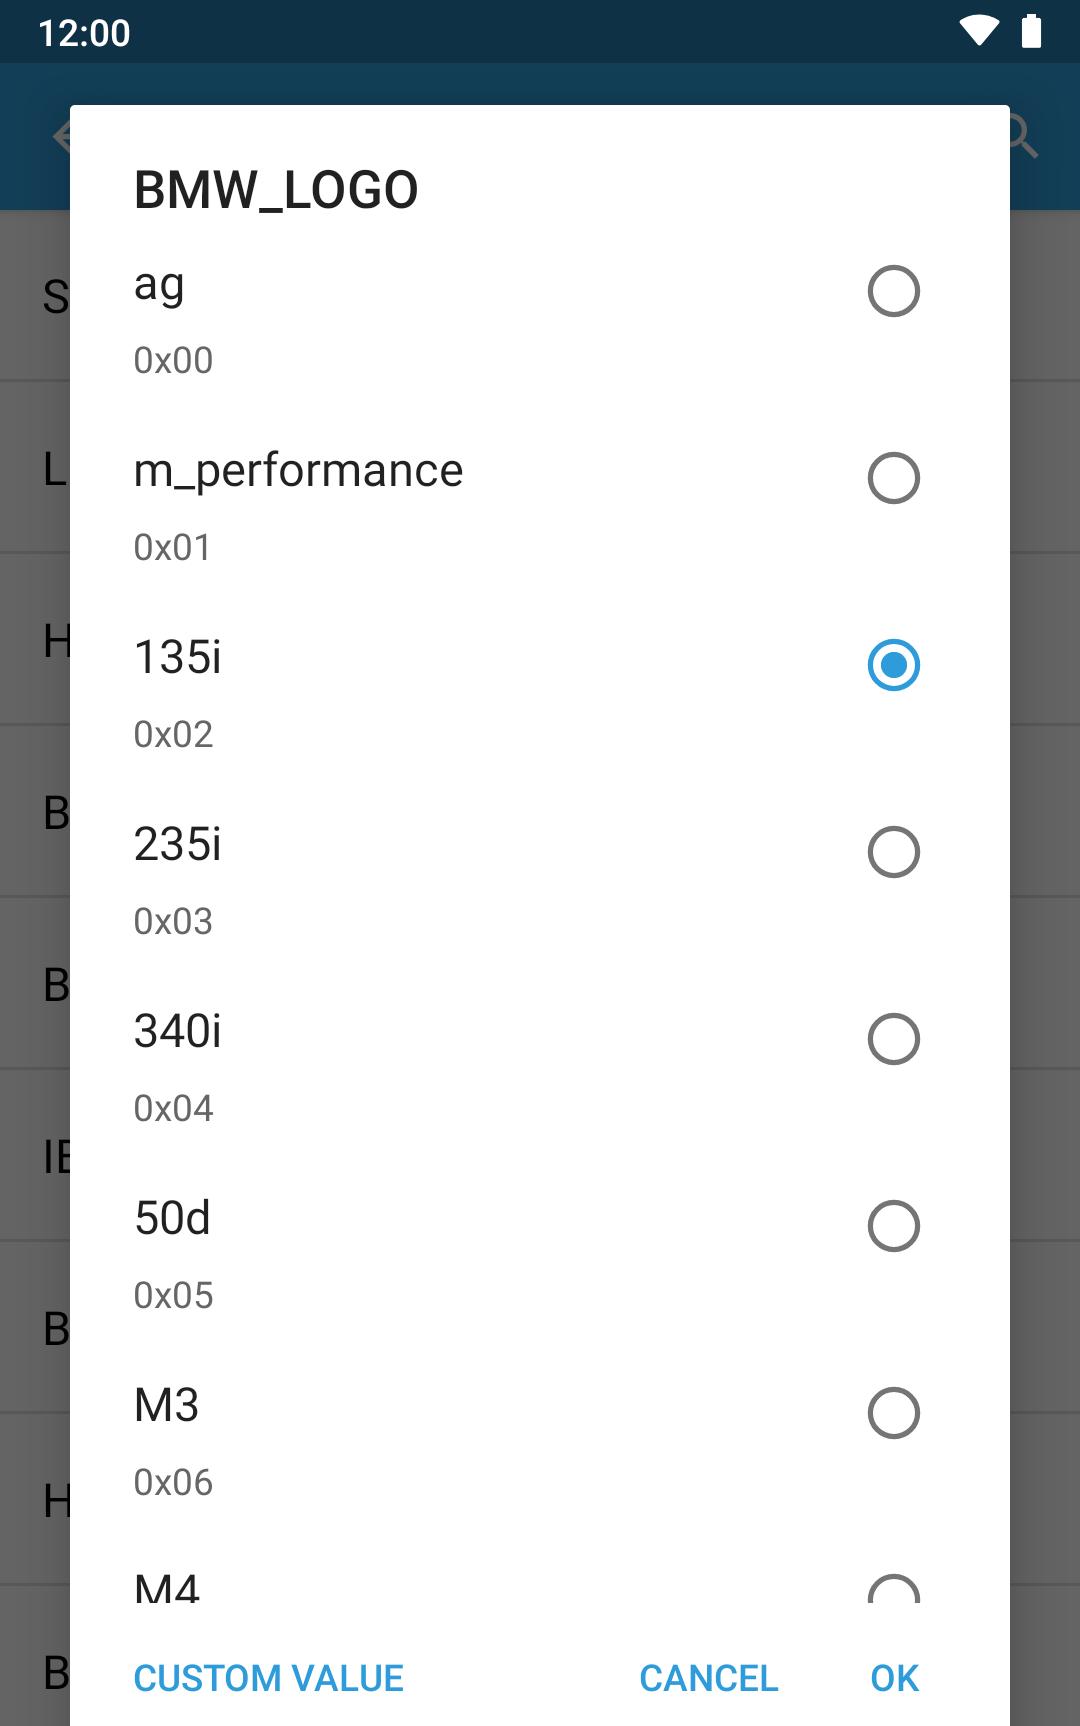Image resolution: width=1080 pixels, height=1726 pixels.
Task: Pick the 340i radio option
Action: pyautogui.click(x=893, y=1039)
